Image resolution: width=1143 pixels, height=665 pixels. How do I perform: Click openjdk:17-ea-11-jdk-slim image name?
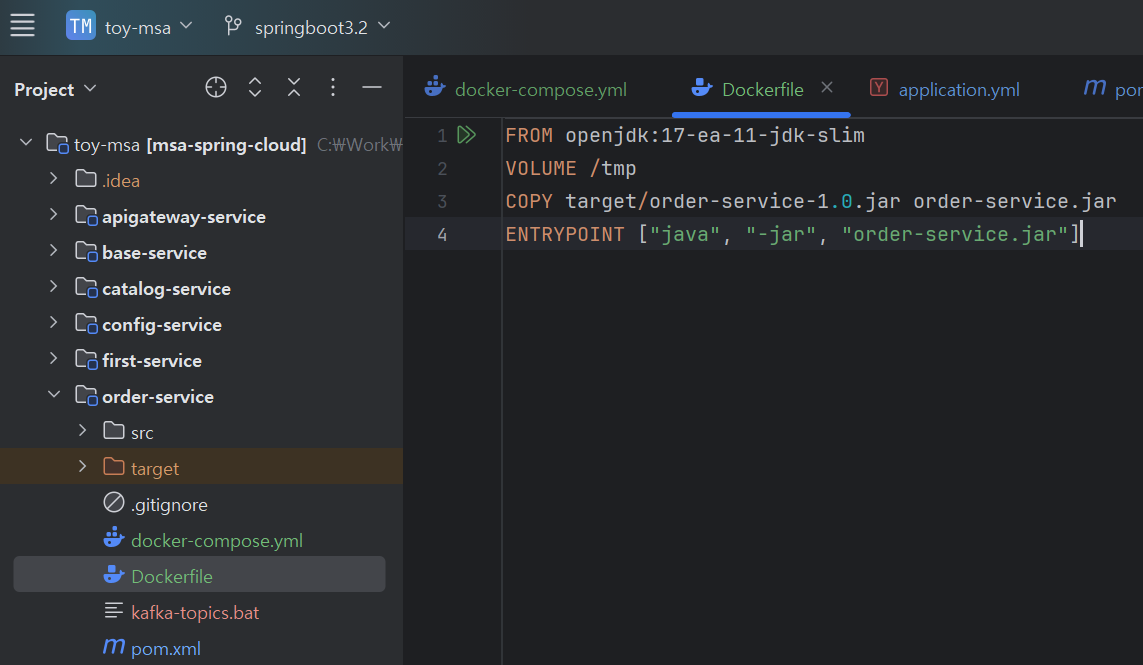(715, 135)
